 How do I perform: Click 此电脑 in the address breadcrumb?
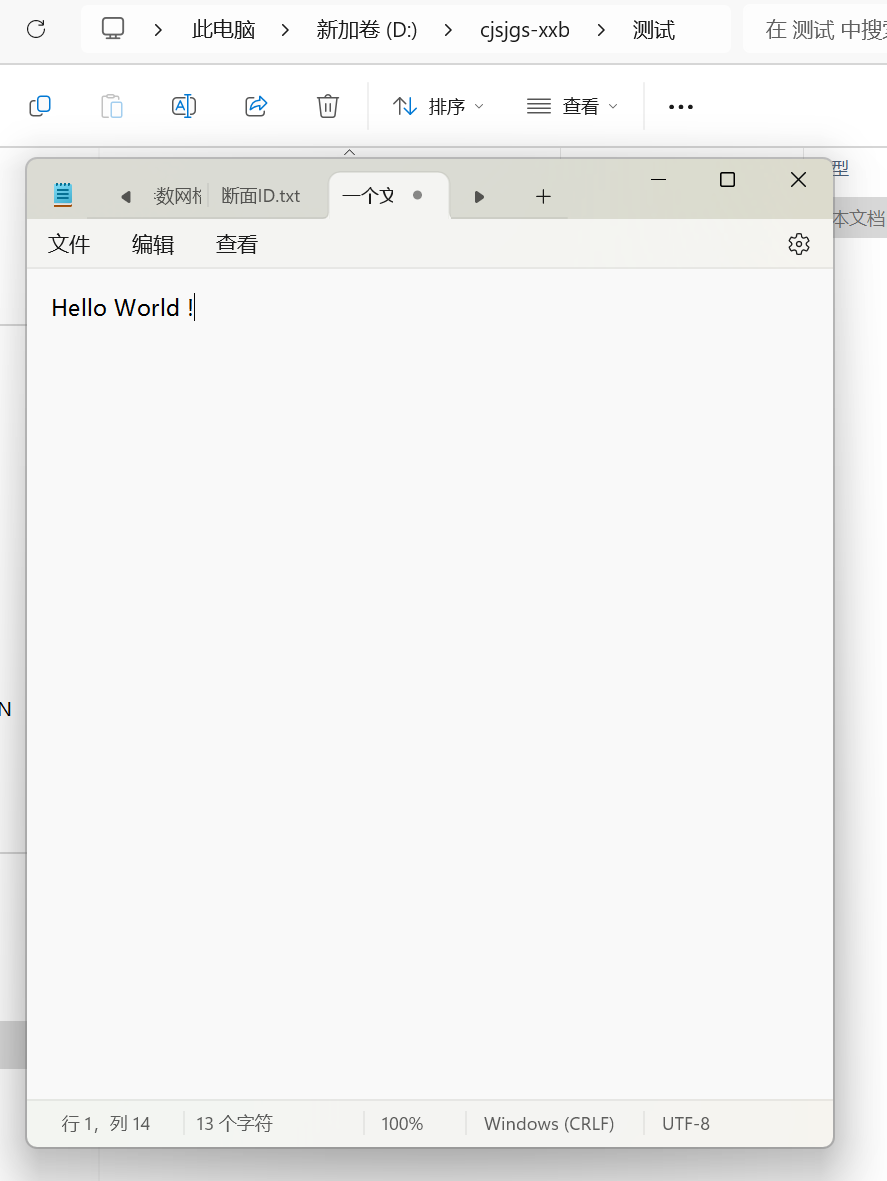(224, 30)
